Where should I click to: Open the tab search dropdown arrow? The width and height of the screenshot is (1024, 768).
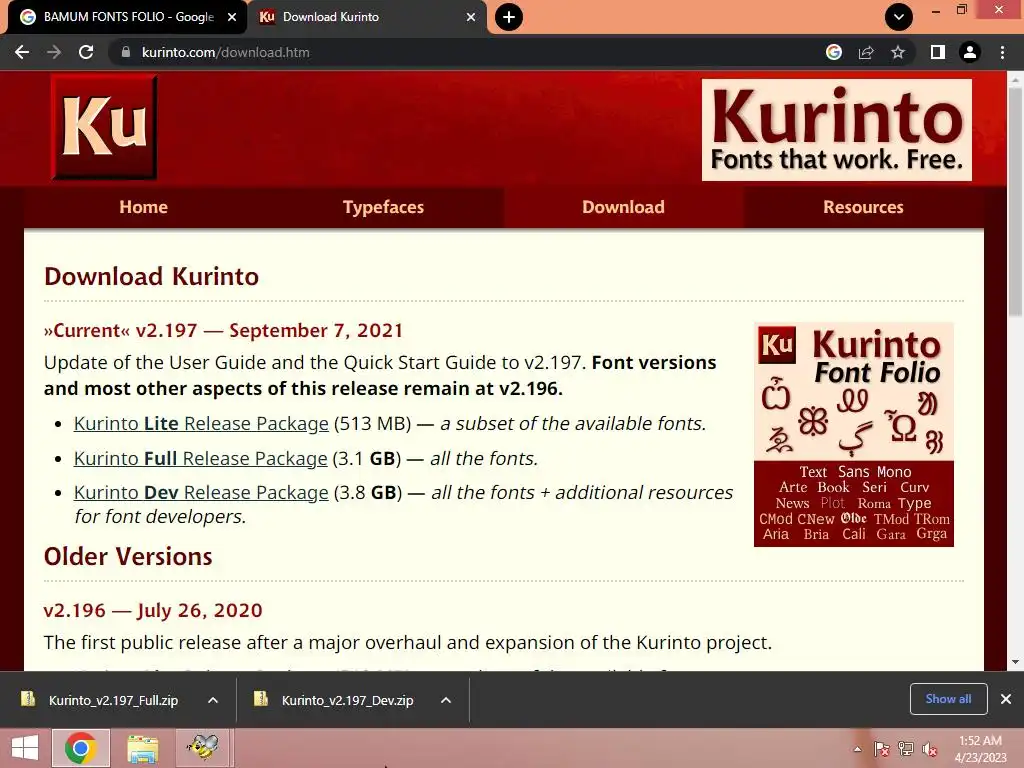899,17
